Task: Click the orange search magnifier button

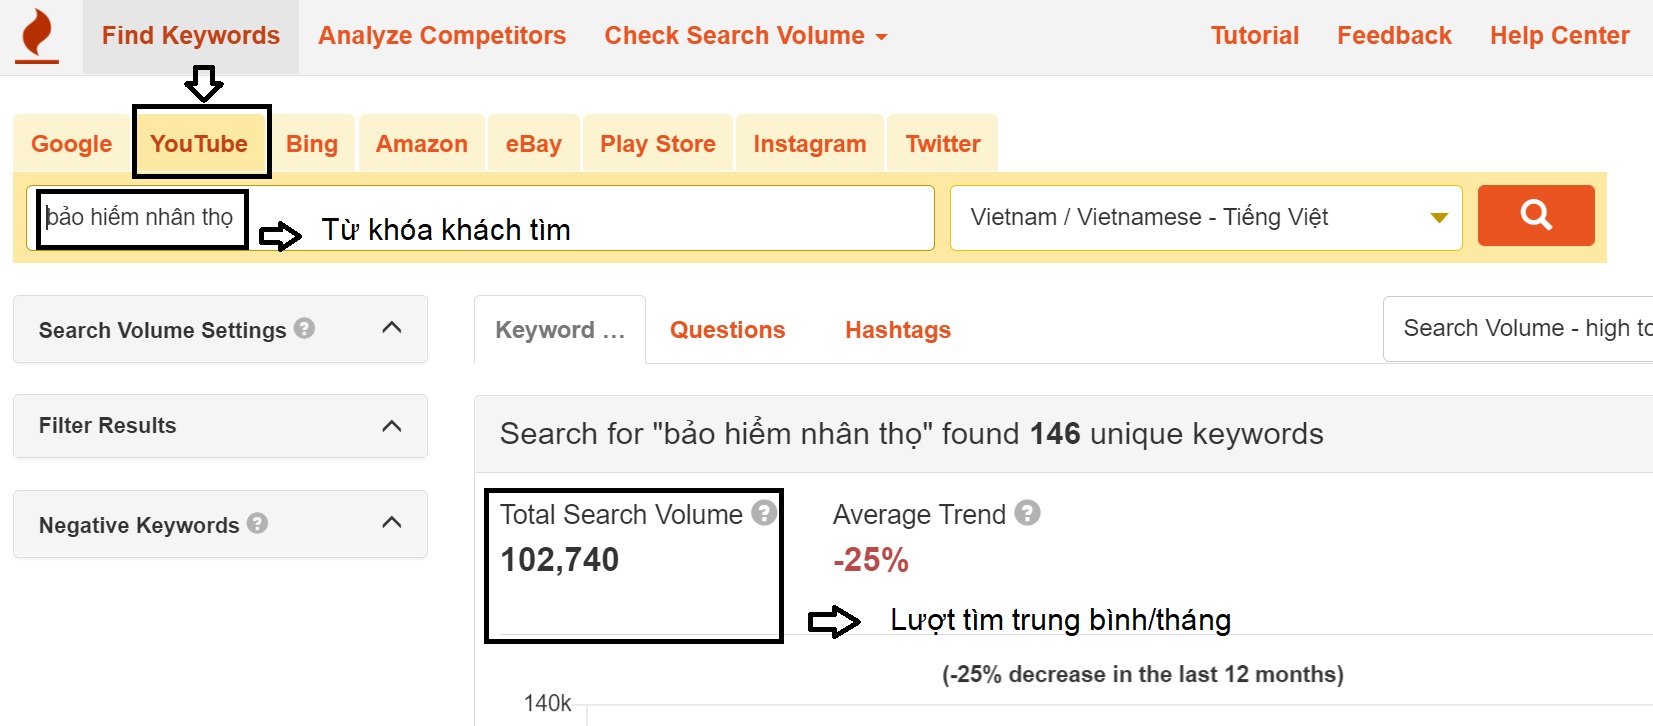Action: point(1536,215)
